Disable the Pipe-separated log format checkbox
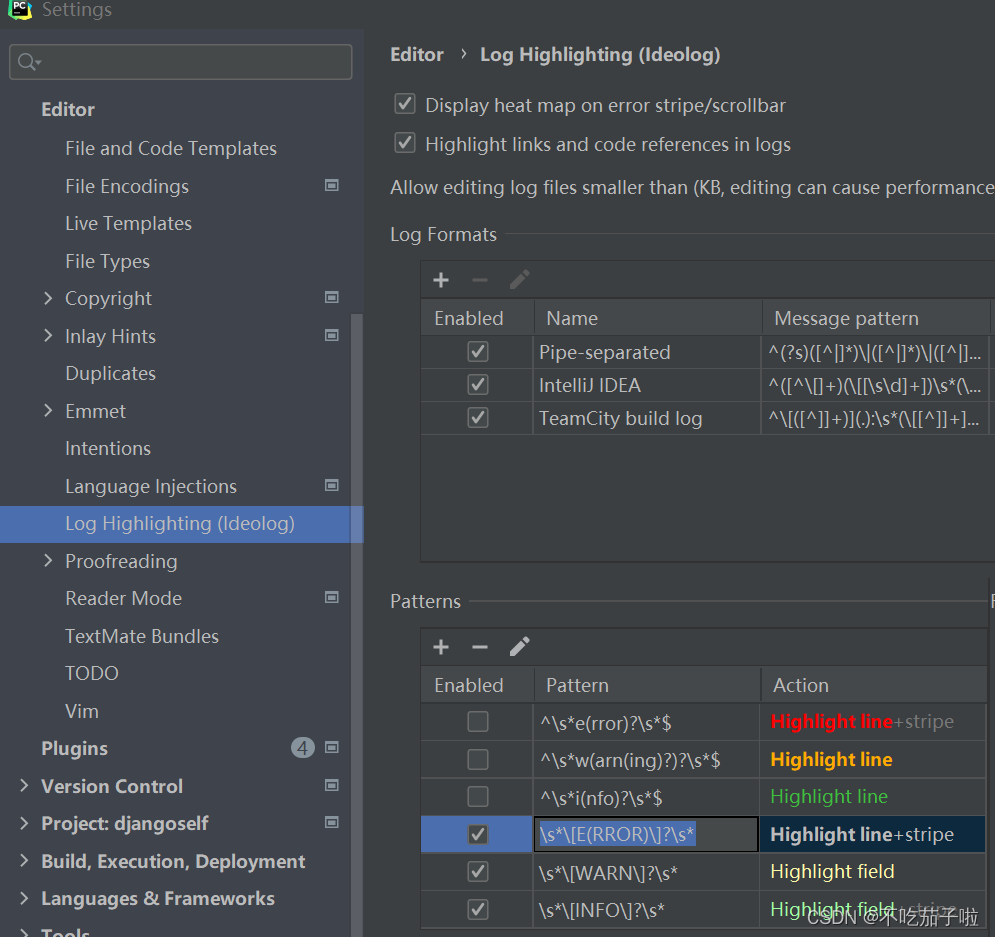The image size is (995, 937). [478, 351]
